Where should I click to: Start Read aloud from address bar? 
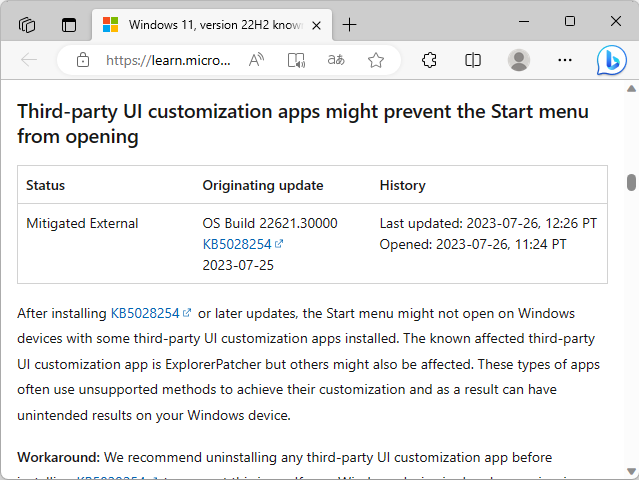pos(256,60)
